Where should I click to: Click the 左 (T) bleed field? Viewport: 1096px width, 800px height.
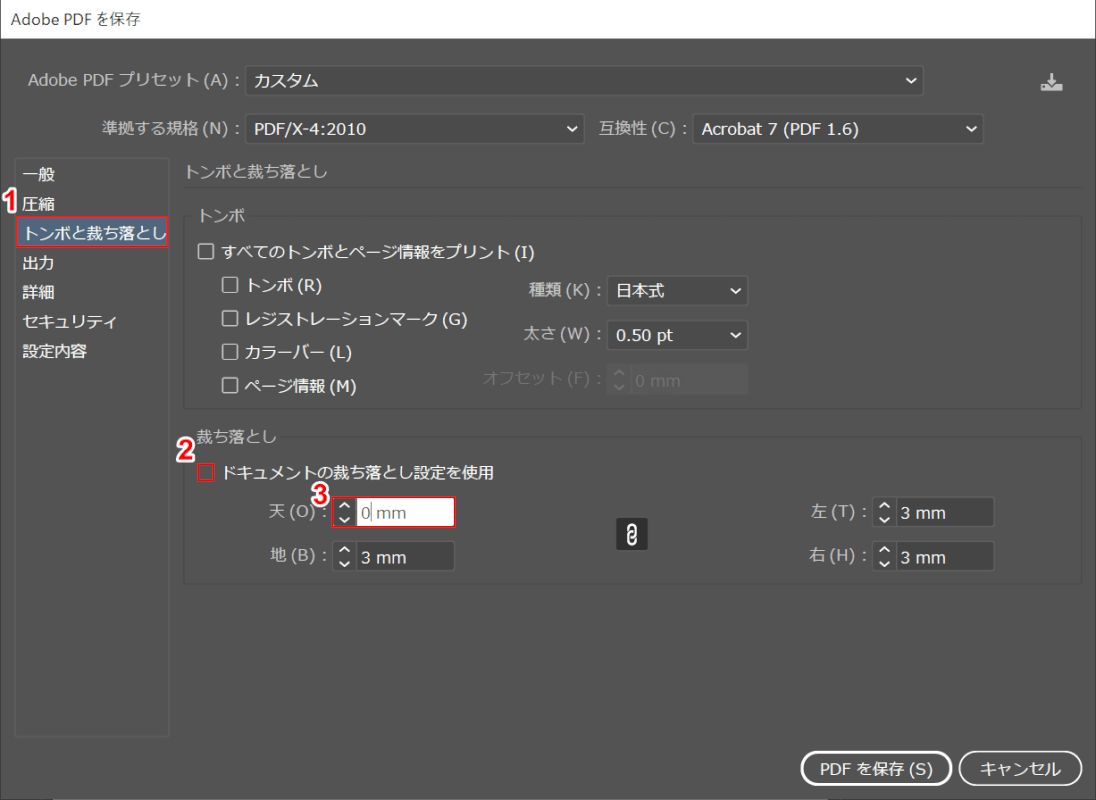945,512
